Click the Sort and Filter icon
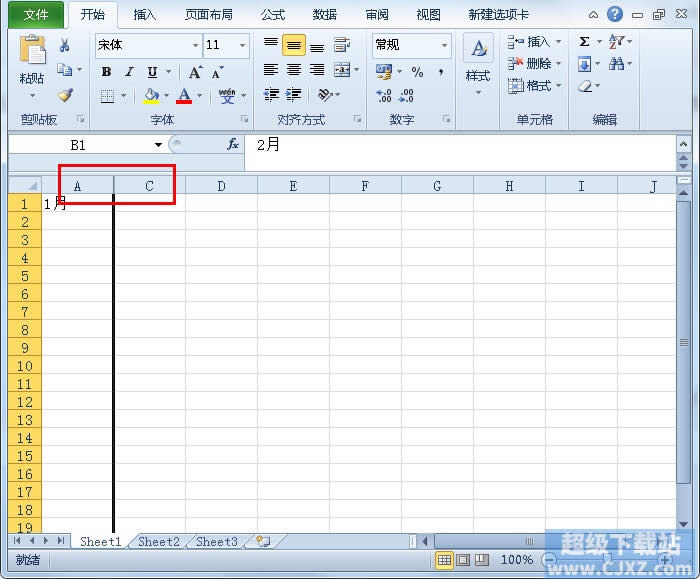 tap(616, 42)
